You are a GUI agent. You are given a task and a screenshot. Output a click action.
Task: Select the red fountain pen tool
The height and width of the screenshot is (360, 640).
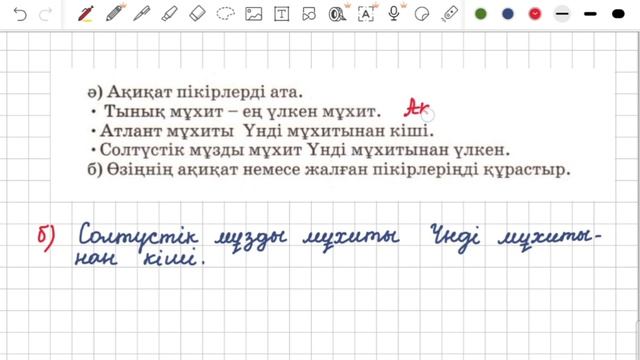[x=86, y=14]
